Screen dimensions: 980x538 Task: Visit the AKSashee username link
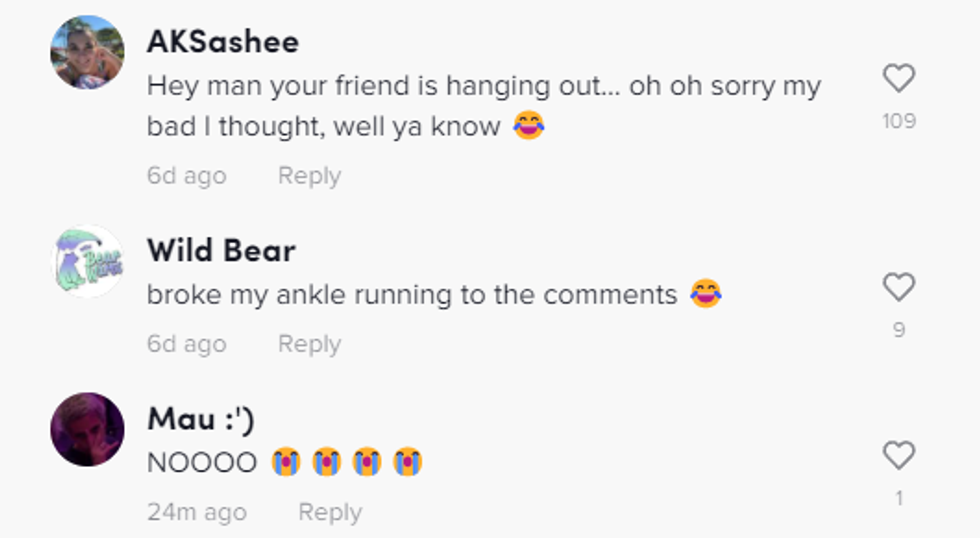tap(223, 42)
